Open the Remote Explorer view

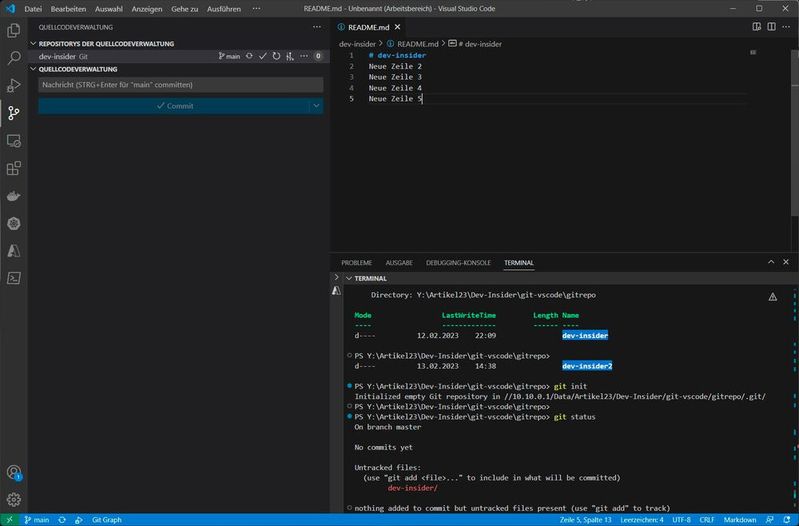14,141
